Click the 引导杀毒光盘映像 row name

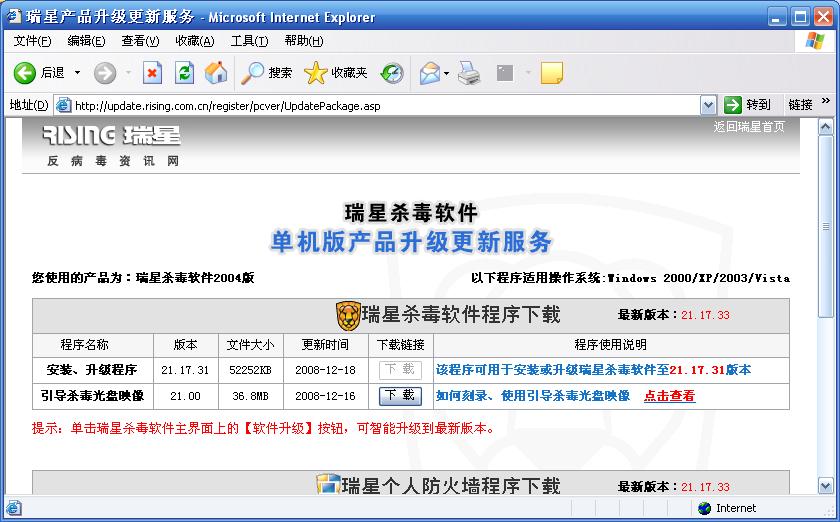pyautogui.click(x=93, y=396)
